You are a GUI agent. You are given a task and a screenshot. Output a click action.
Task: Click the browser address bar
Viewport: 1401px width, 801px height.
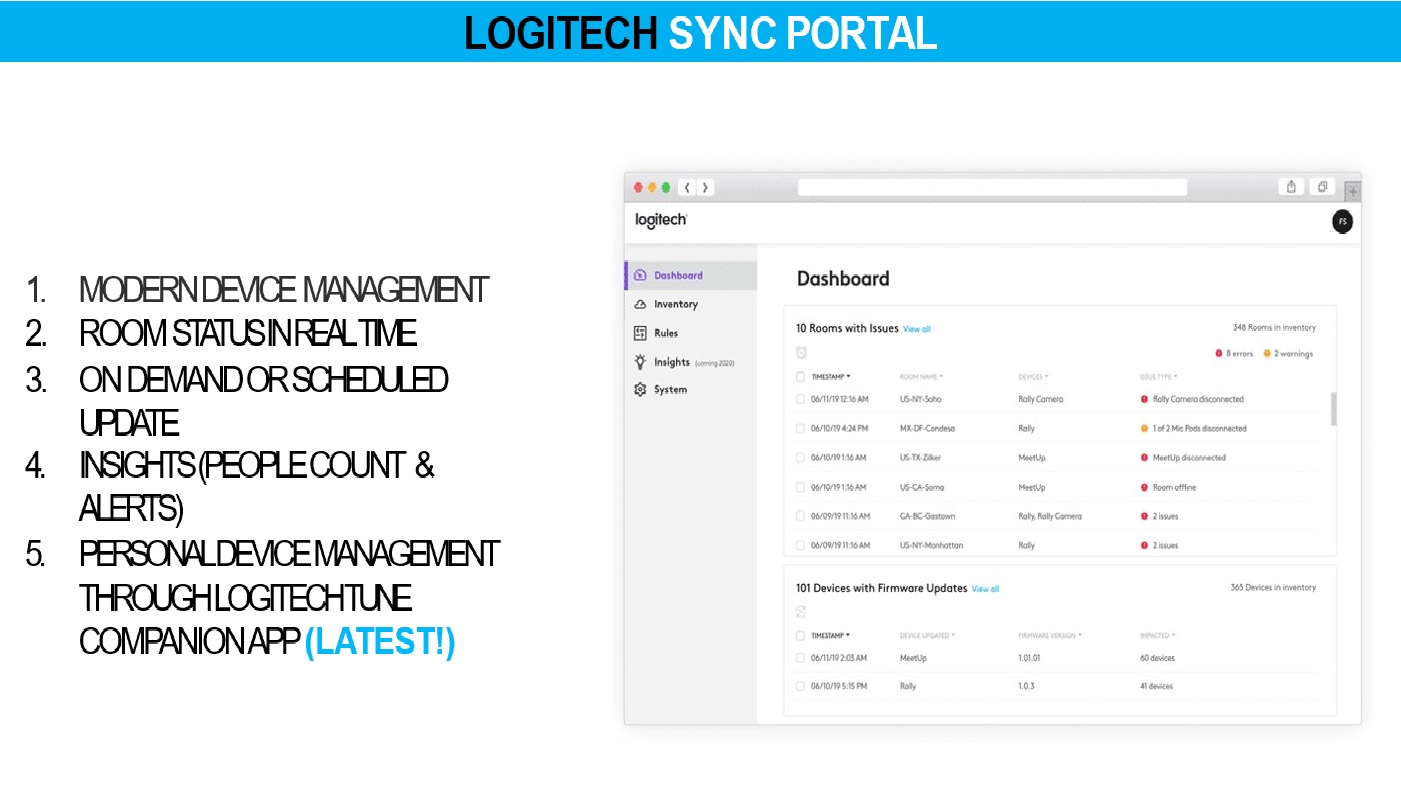(992, 187)
